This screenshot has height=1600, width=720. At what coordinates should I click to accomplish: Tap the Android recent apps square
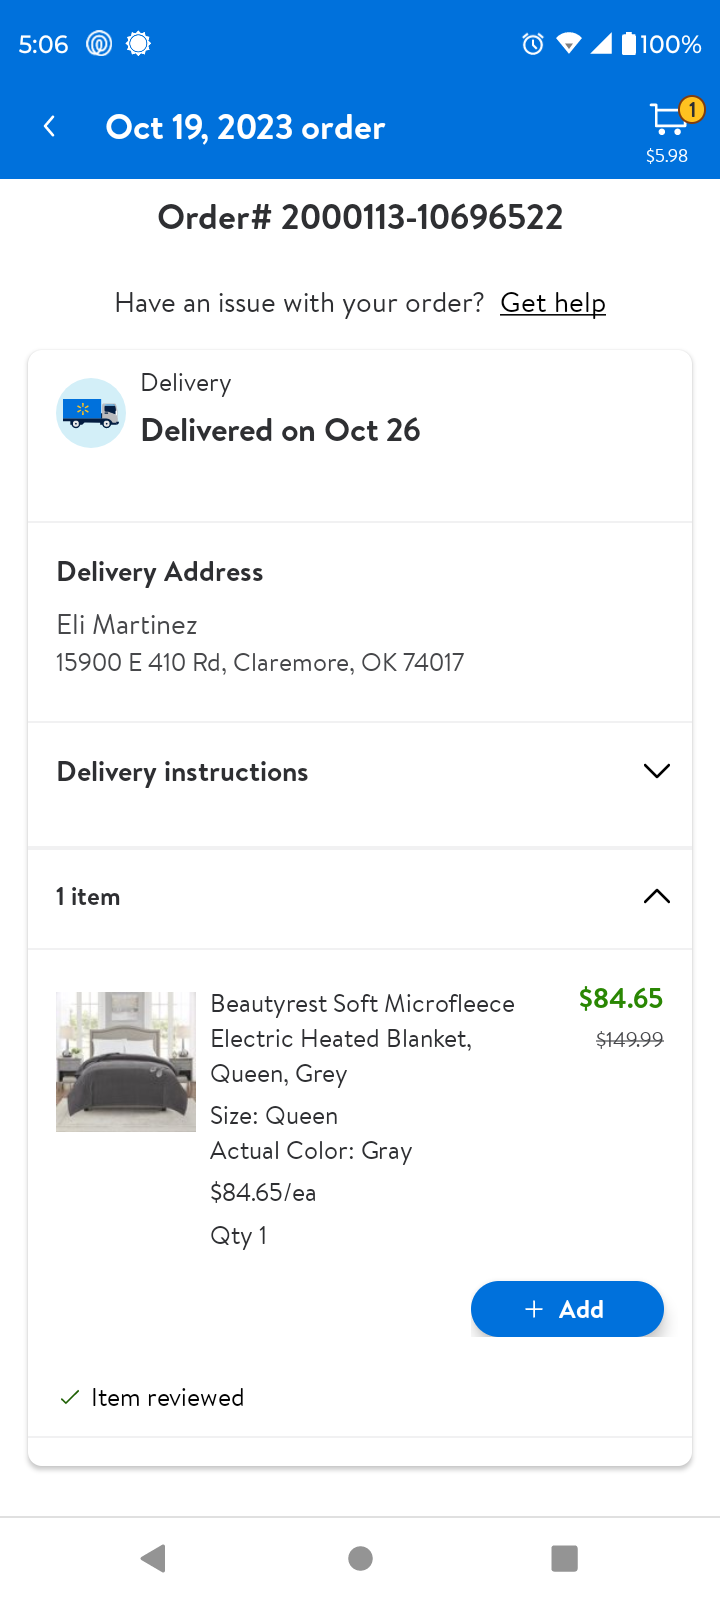565,1558
